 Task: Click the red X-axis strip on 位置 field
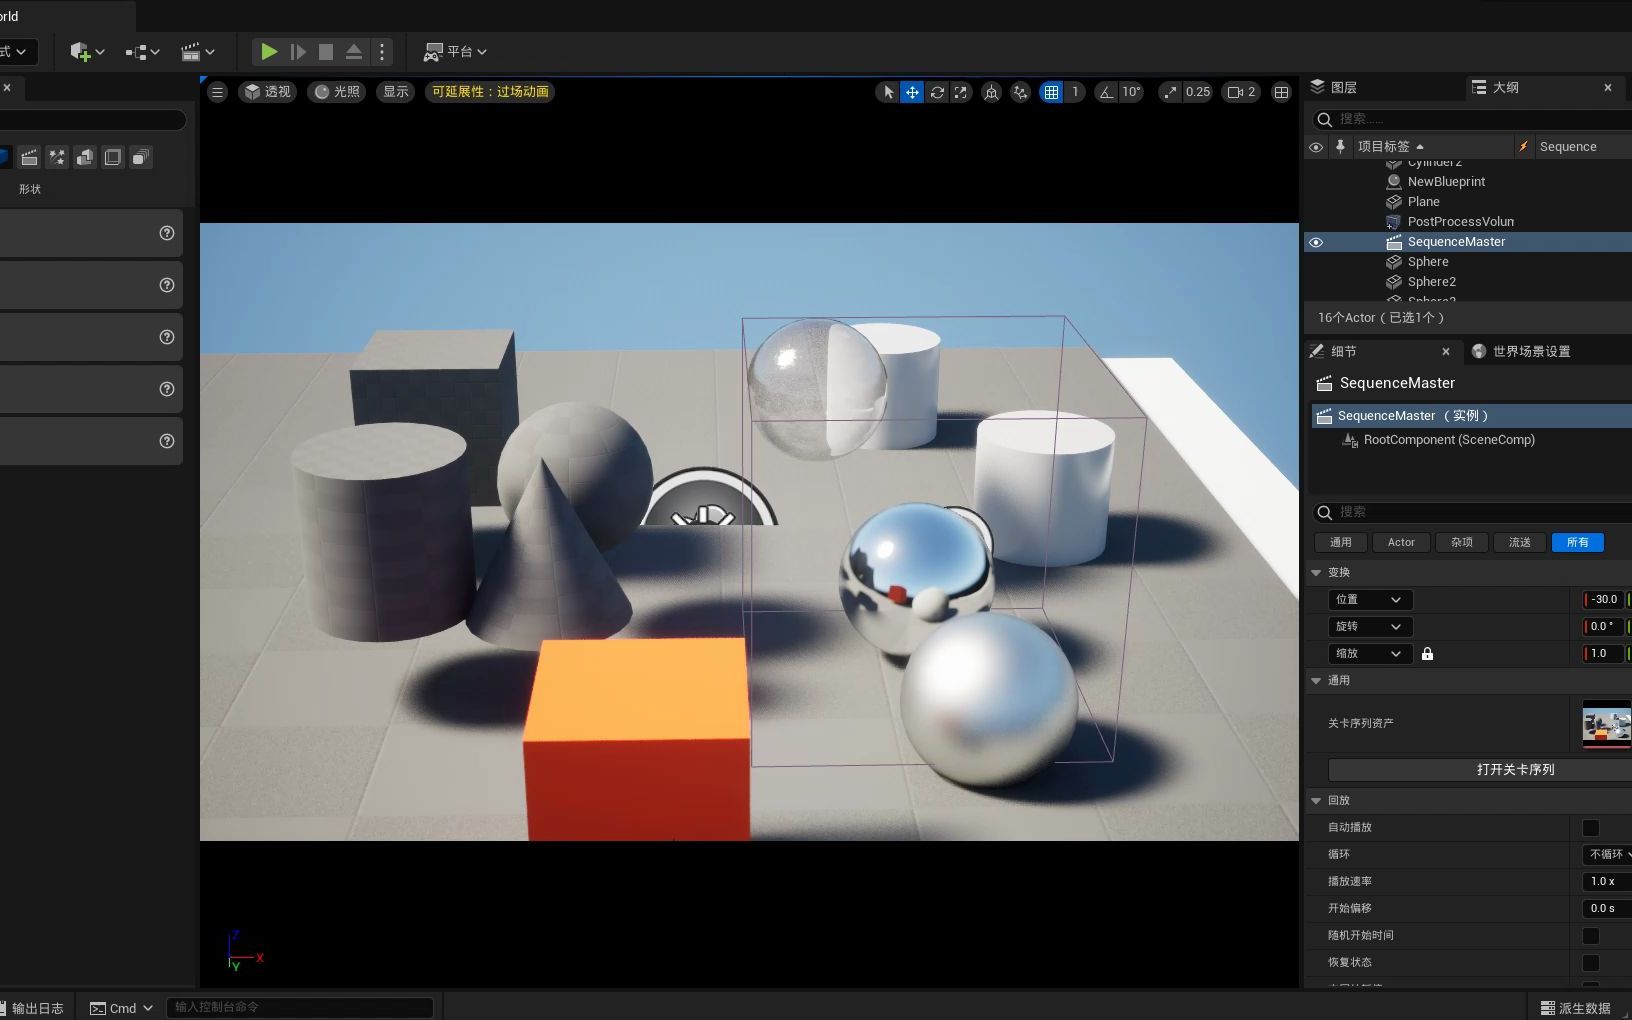click(x=1588, y=599)
